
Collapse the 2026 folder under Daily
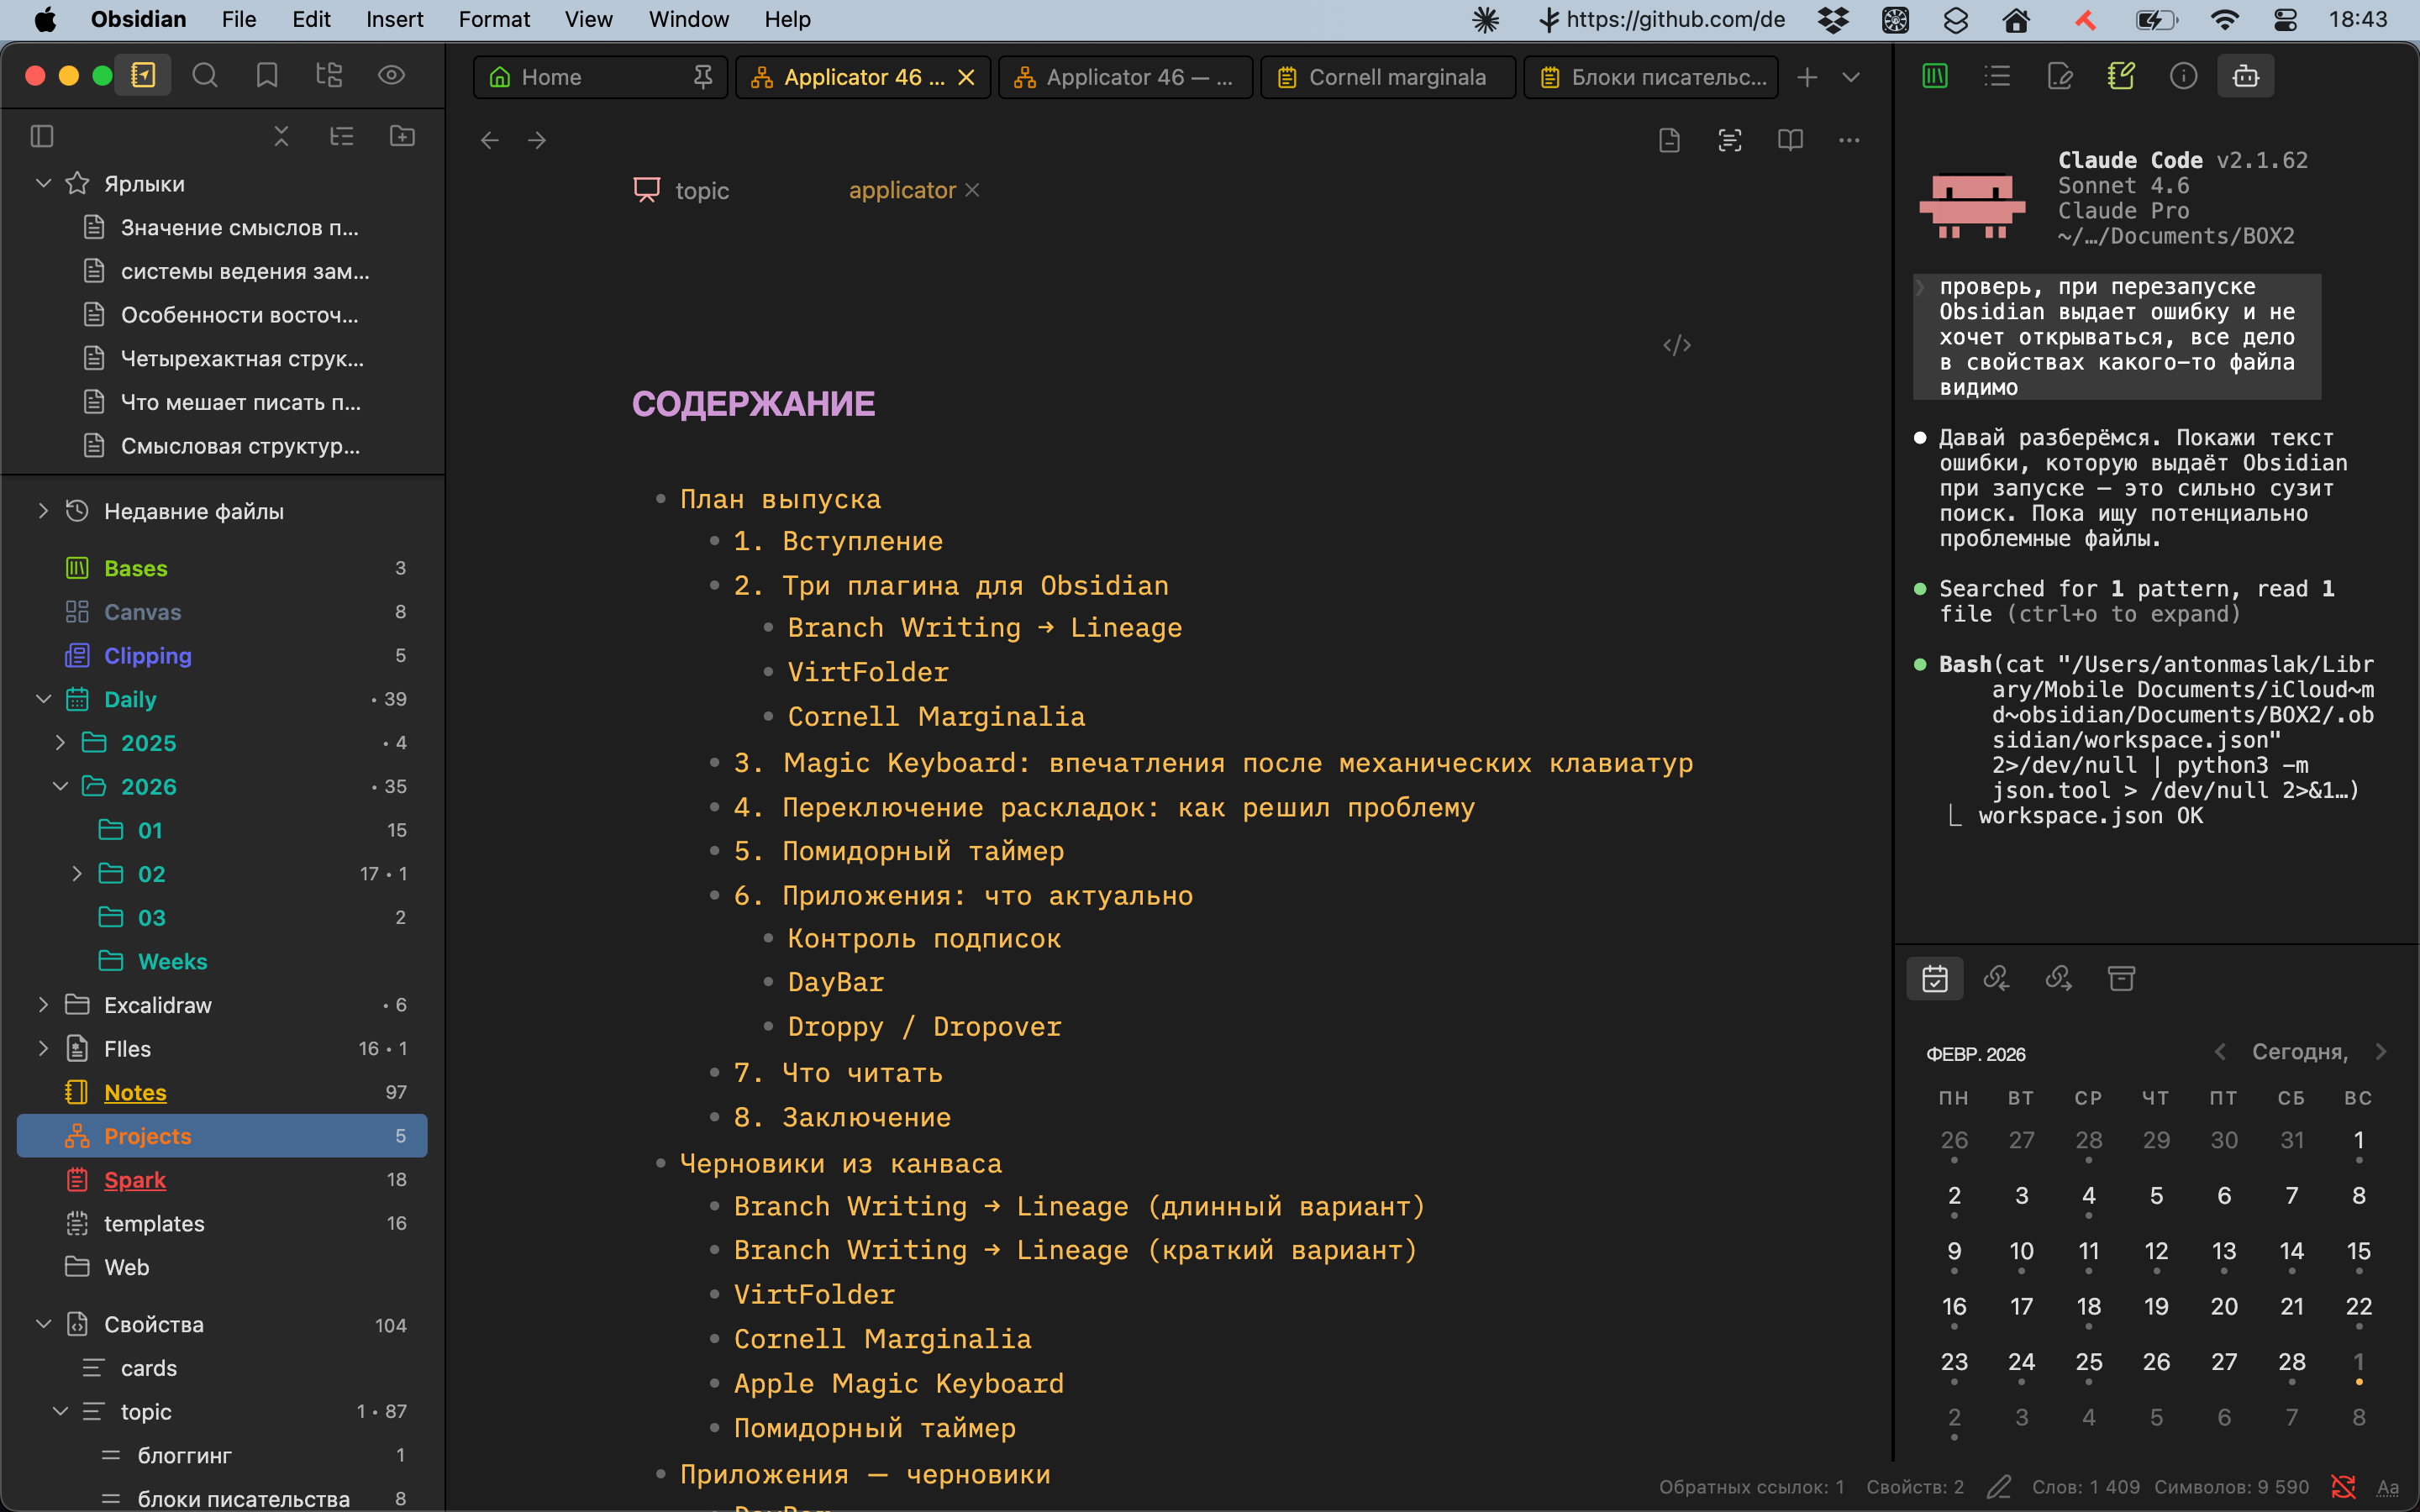coord(60,787)
